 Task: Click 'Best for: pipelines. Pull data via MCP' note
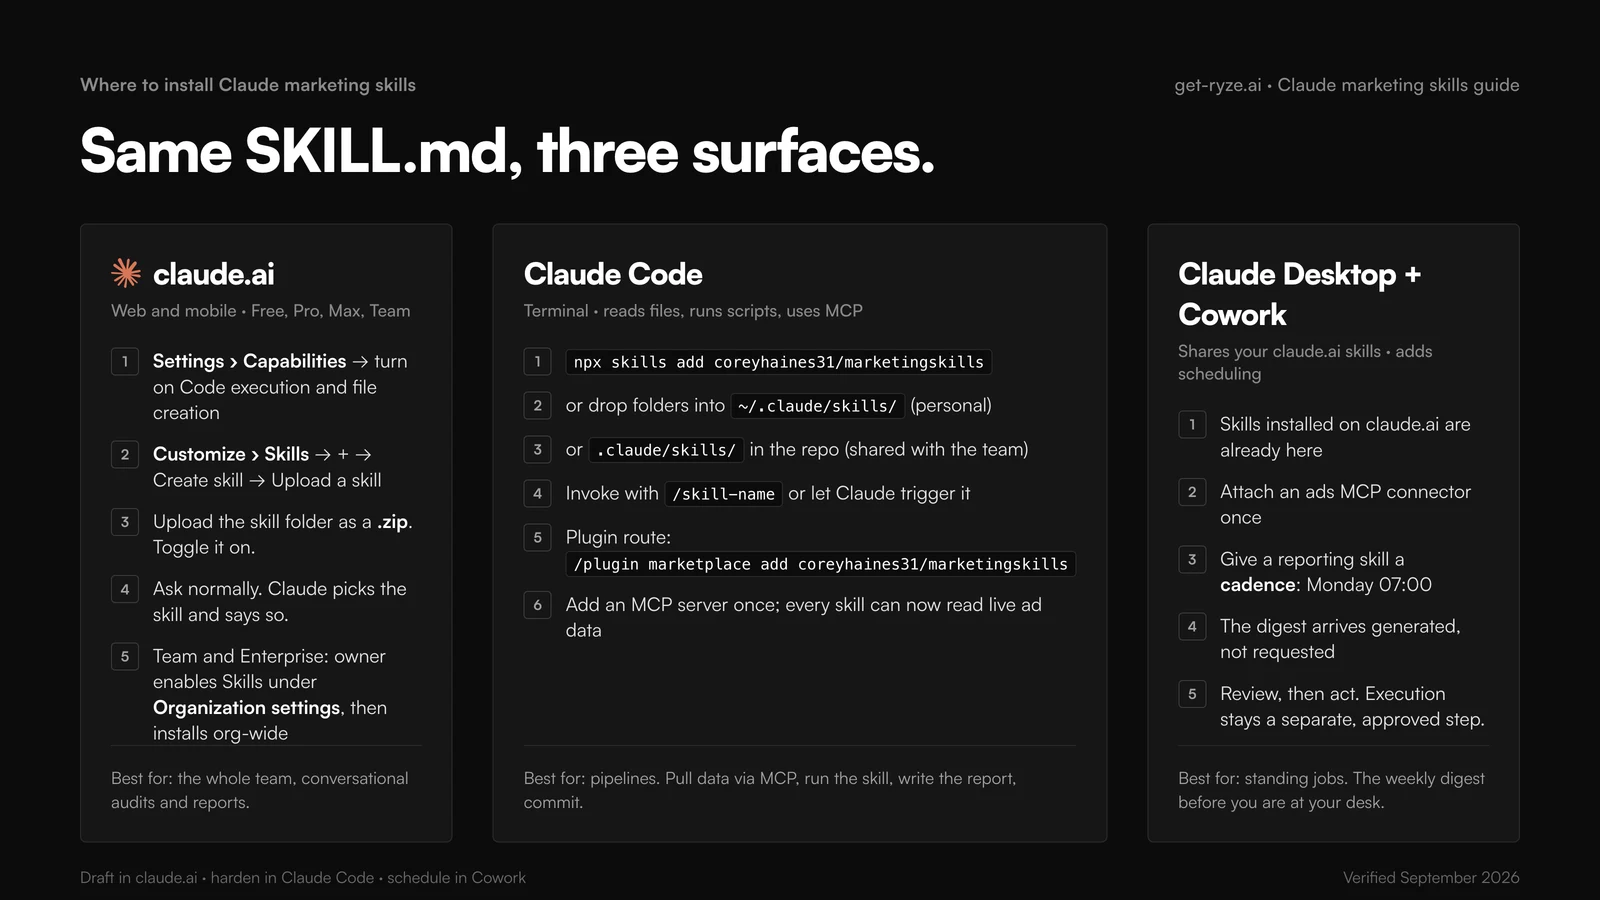(770, 790)
